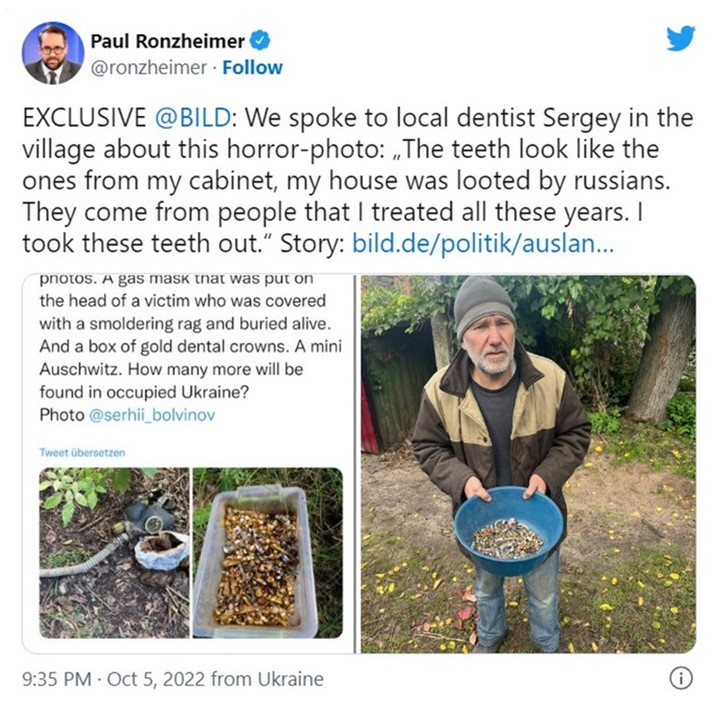Click the 9:35 PM timestamp
Viewport: 717px width, 707px height.
[57, 679]
